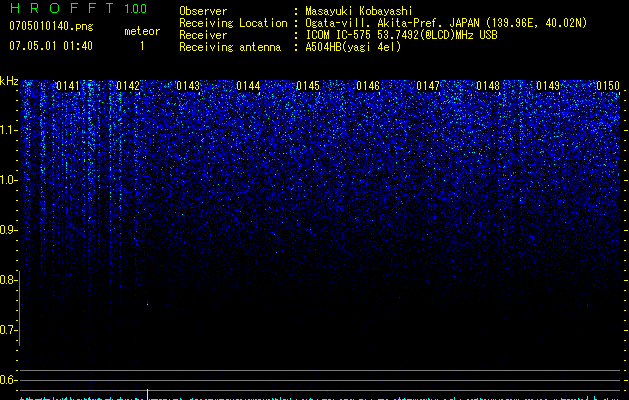
Task: Click the 0147 time marker
Action: (x=428, y=86)
